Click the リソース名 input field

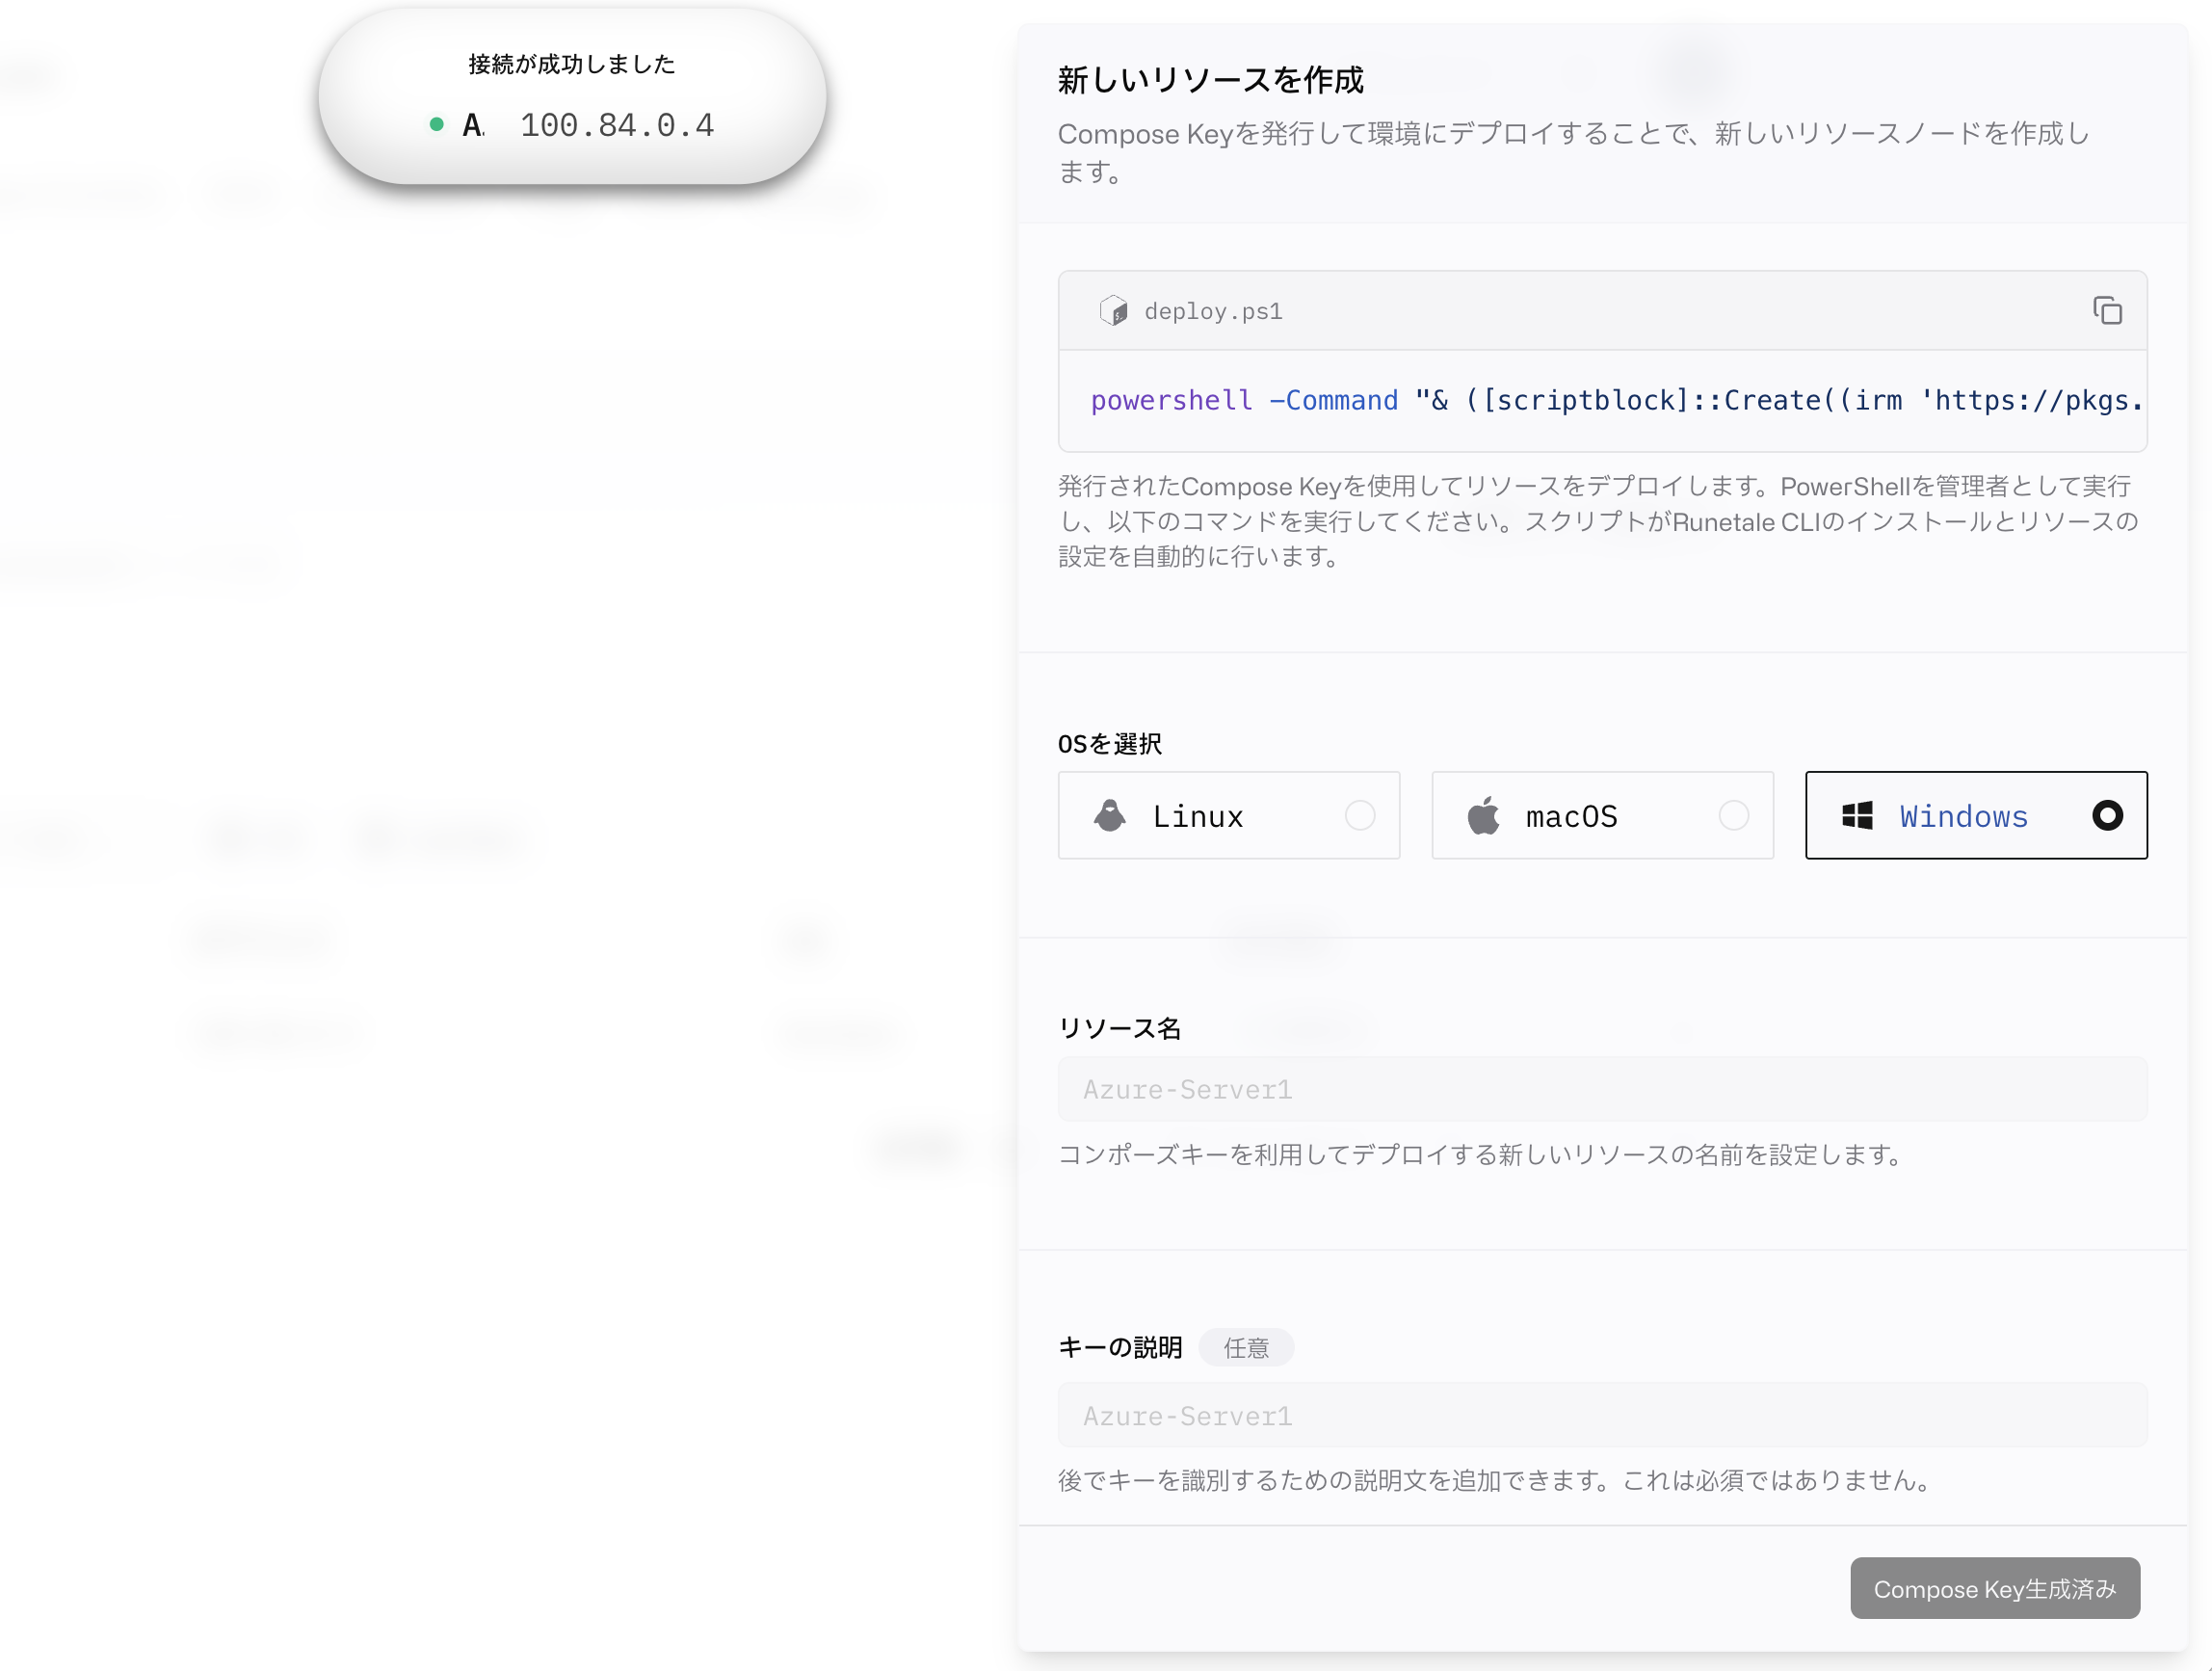(x=1602, y=1089)
